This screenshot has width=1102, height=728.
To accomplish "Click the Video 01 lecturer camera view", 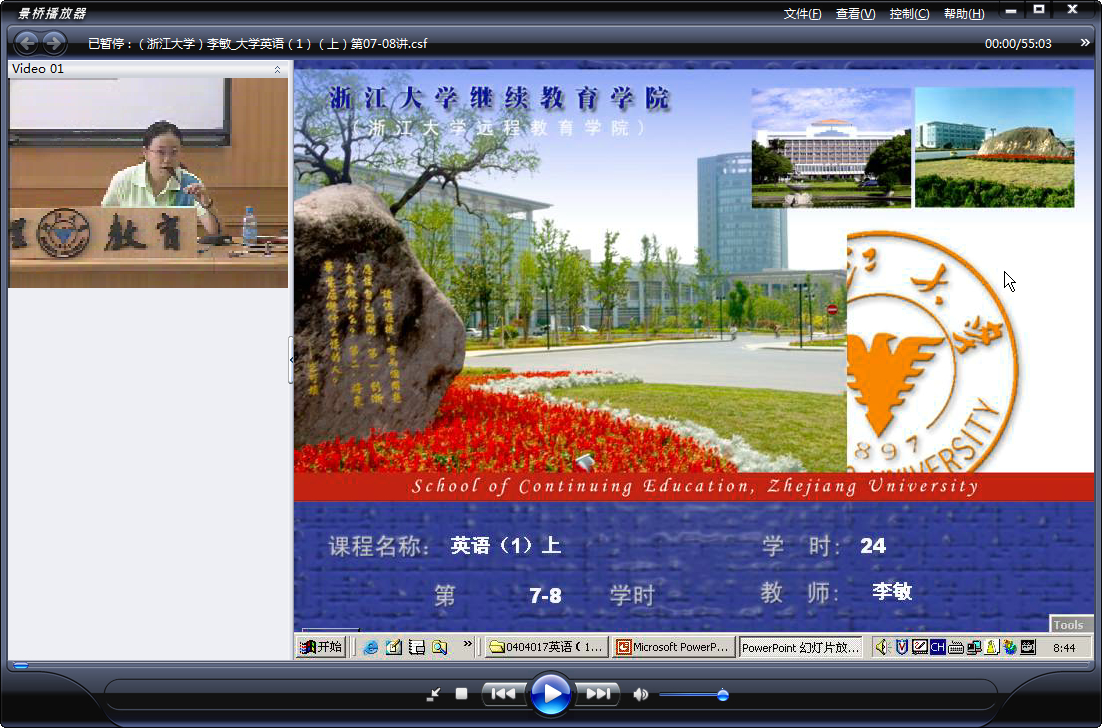I will 148,183.
